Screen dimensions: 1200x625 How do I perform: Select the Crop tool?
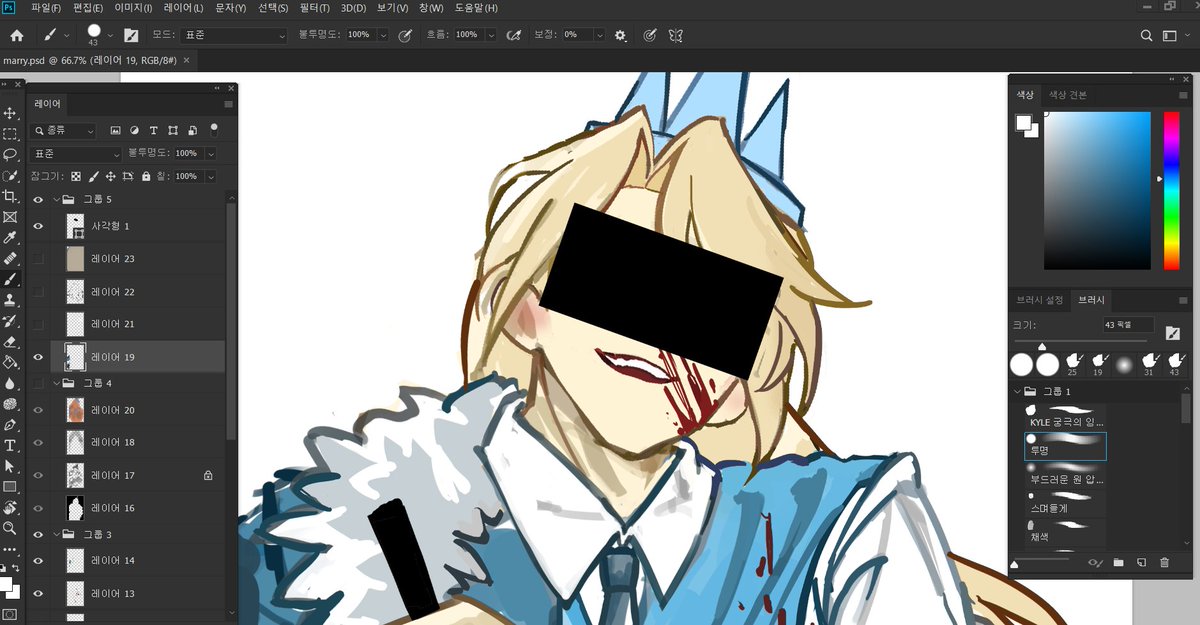(10, 196)
